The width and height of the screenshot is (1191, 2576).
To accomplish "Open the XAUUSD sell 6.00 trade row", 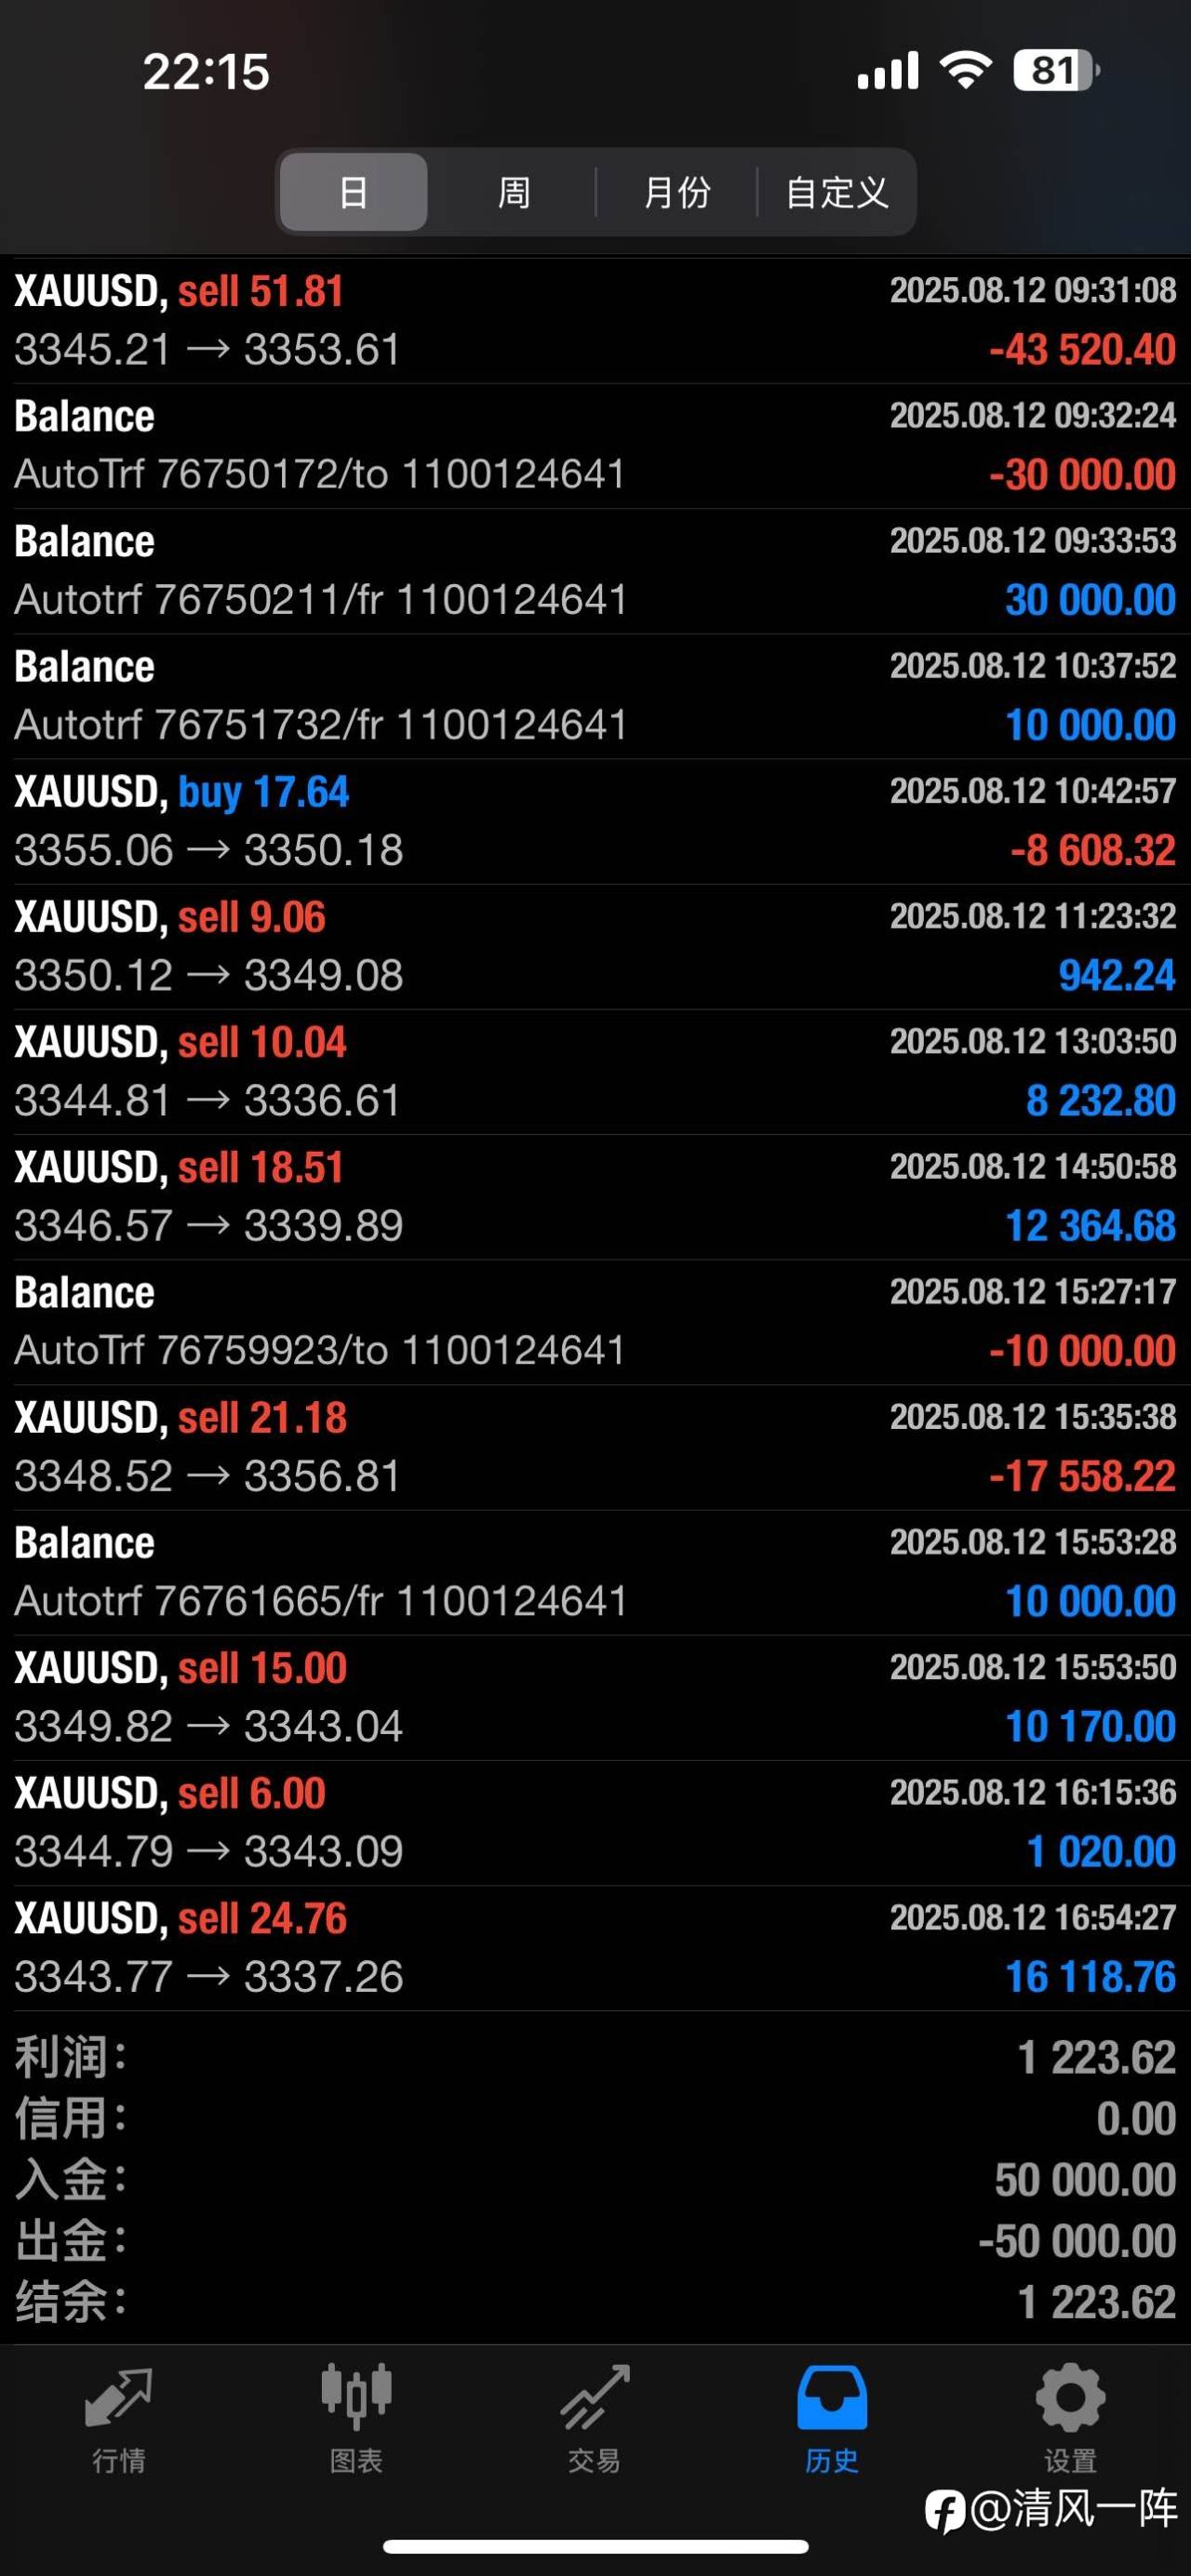I will tap(595, 1823).
